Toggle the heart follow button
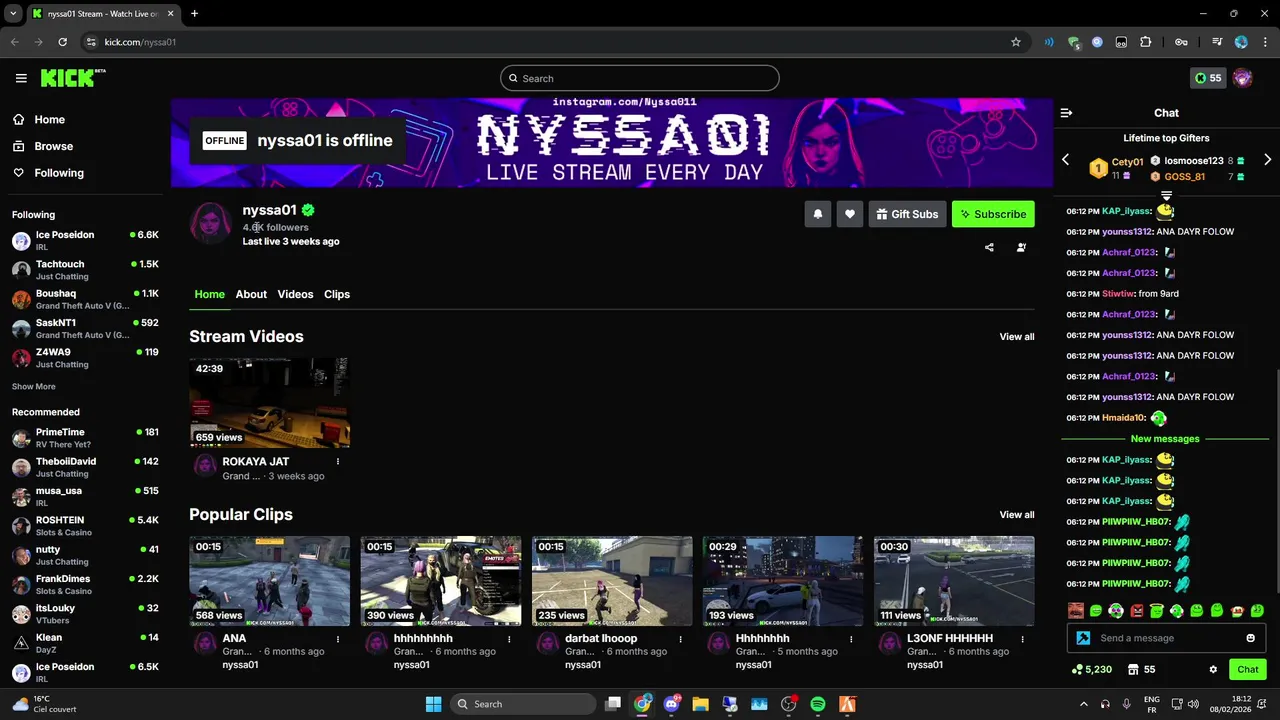Image resolution: width=1280 pixels, height=720 pixels. tap(850, 214)
